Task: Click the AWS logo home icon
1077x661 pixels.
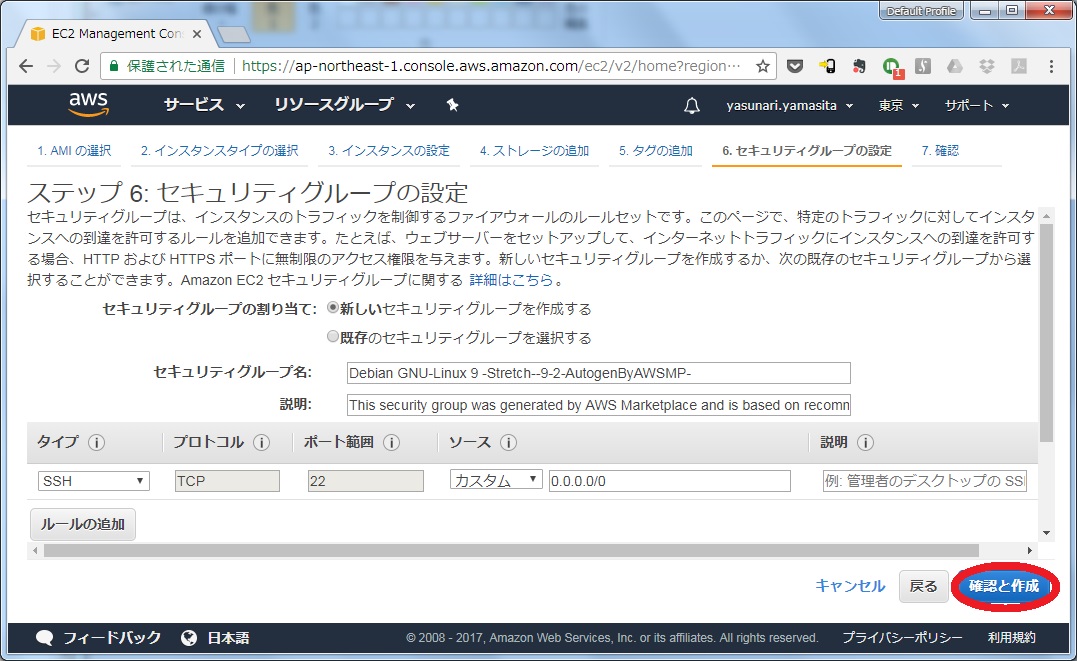Action: point(89,104)
